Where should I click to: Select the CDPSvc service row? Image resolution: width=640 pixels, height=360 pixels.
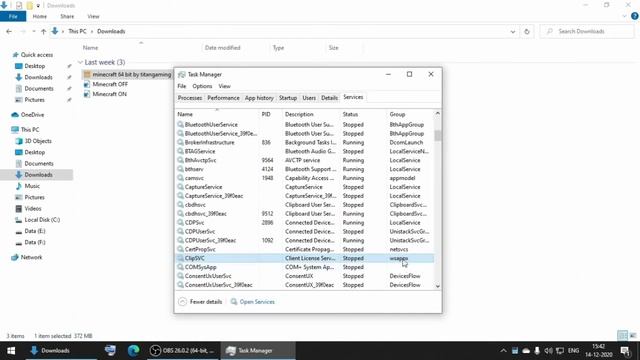click(304, 222)
